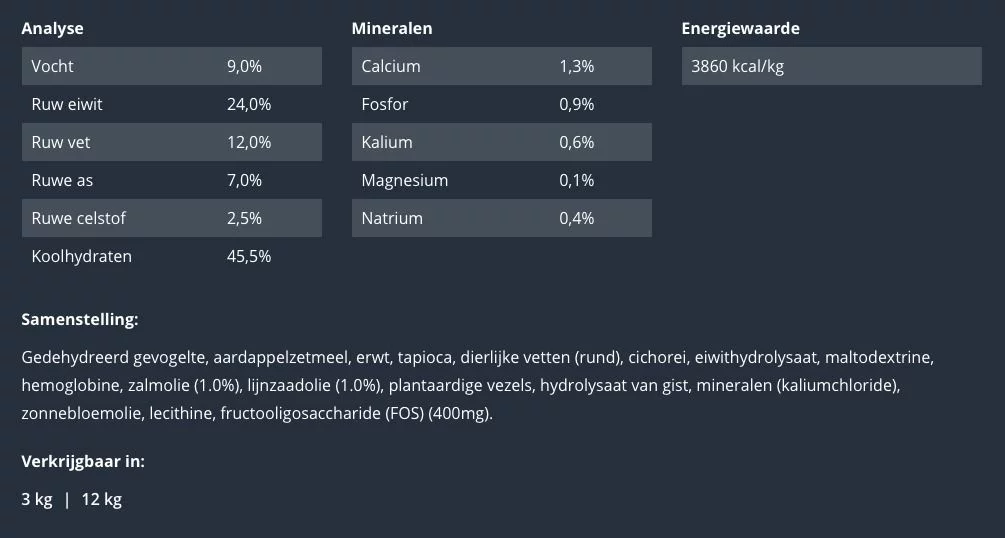Select the Ruw vet 12,0% value
The width and height of the screenshot is (1005, 538).
(249, 142)
